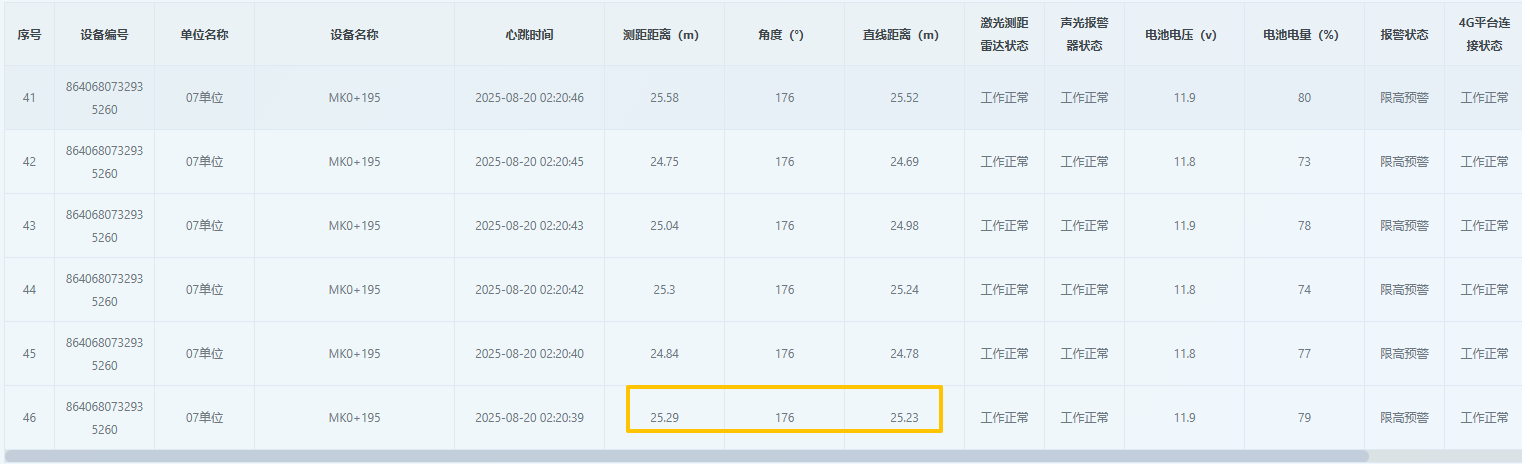Click heartbeat time 2025-08-20 02:20:45
Viewport: 1522px width, 464px height.
pos(529,162)
